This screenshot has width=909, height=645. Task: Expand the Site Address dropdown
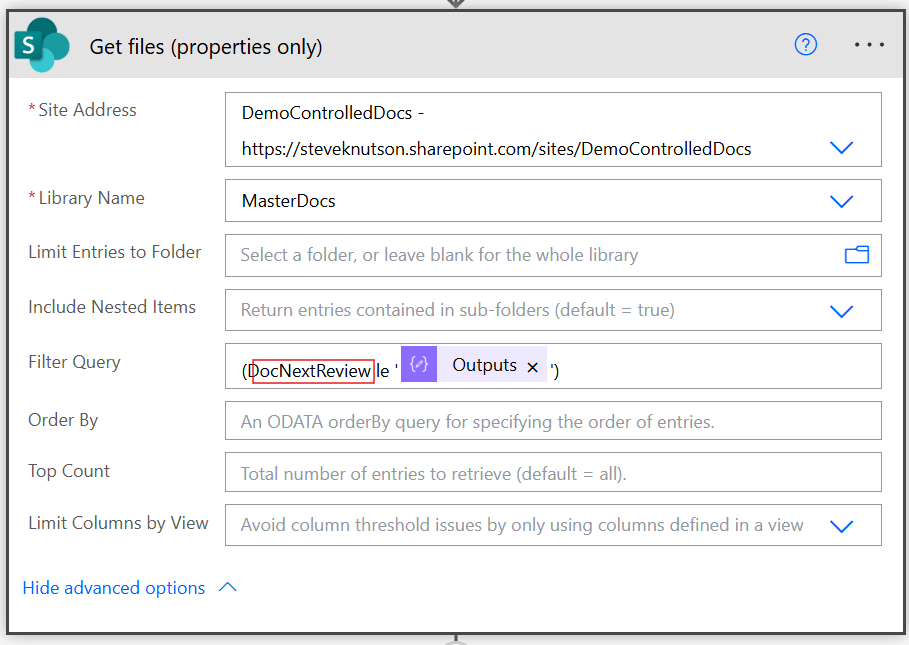[841, 148]
